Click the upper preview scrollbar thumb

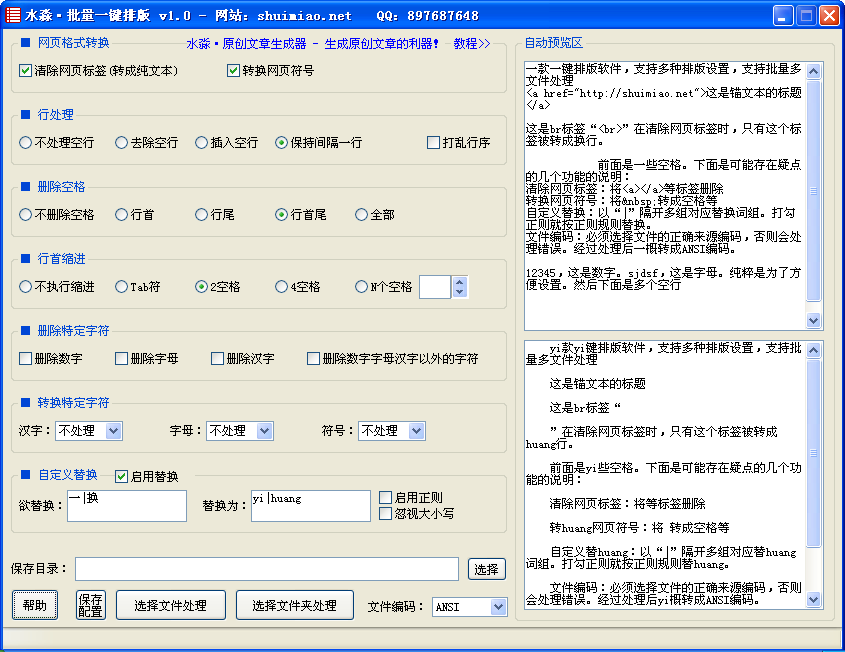(814, 191)
